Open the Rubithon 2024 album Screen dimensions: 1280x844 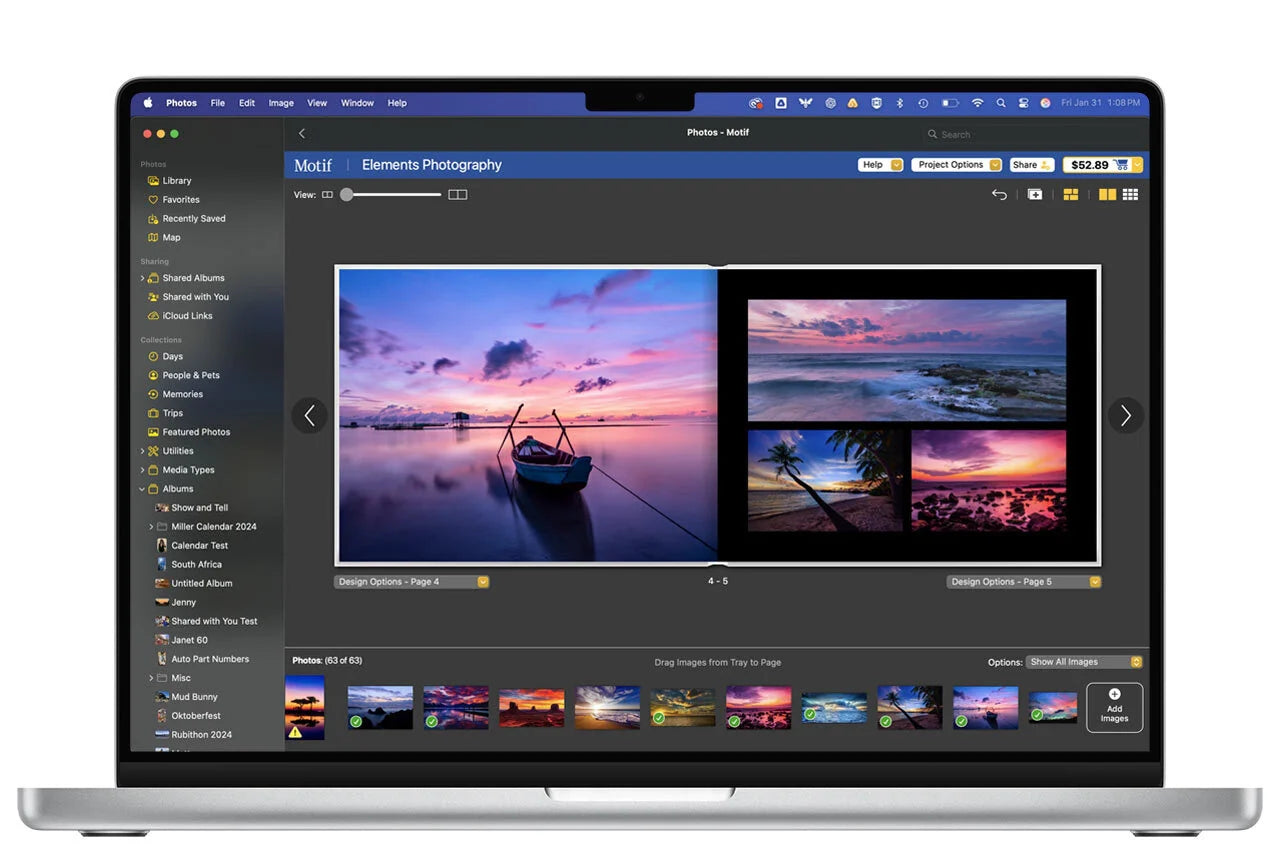[x=193, y=735]
